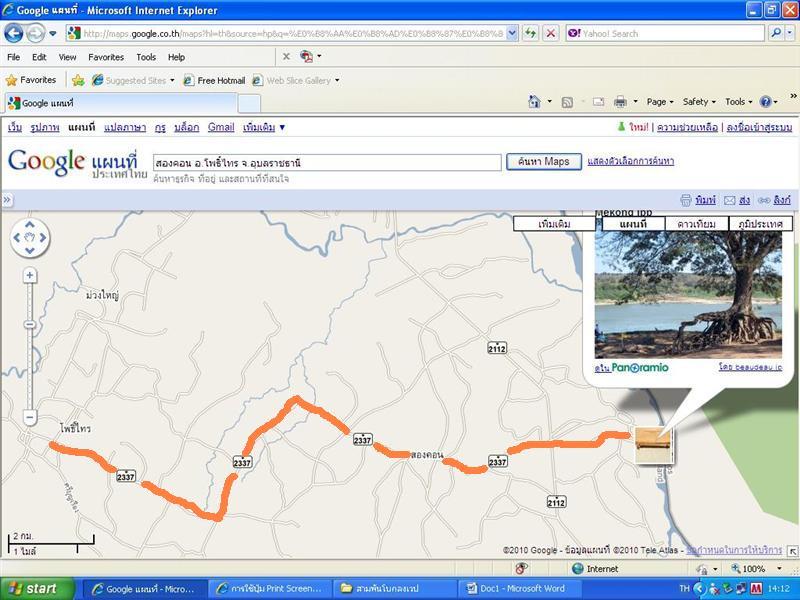Click the chain link icon on the maps bar

(764, 201)
